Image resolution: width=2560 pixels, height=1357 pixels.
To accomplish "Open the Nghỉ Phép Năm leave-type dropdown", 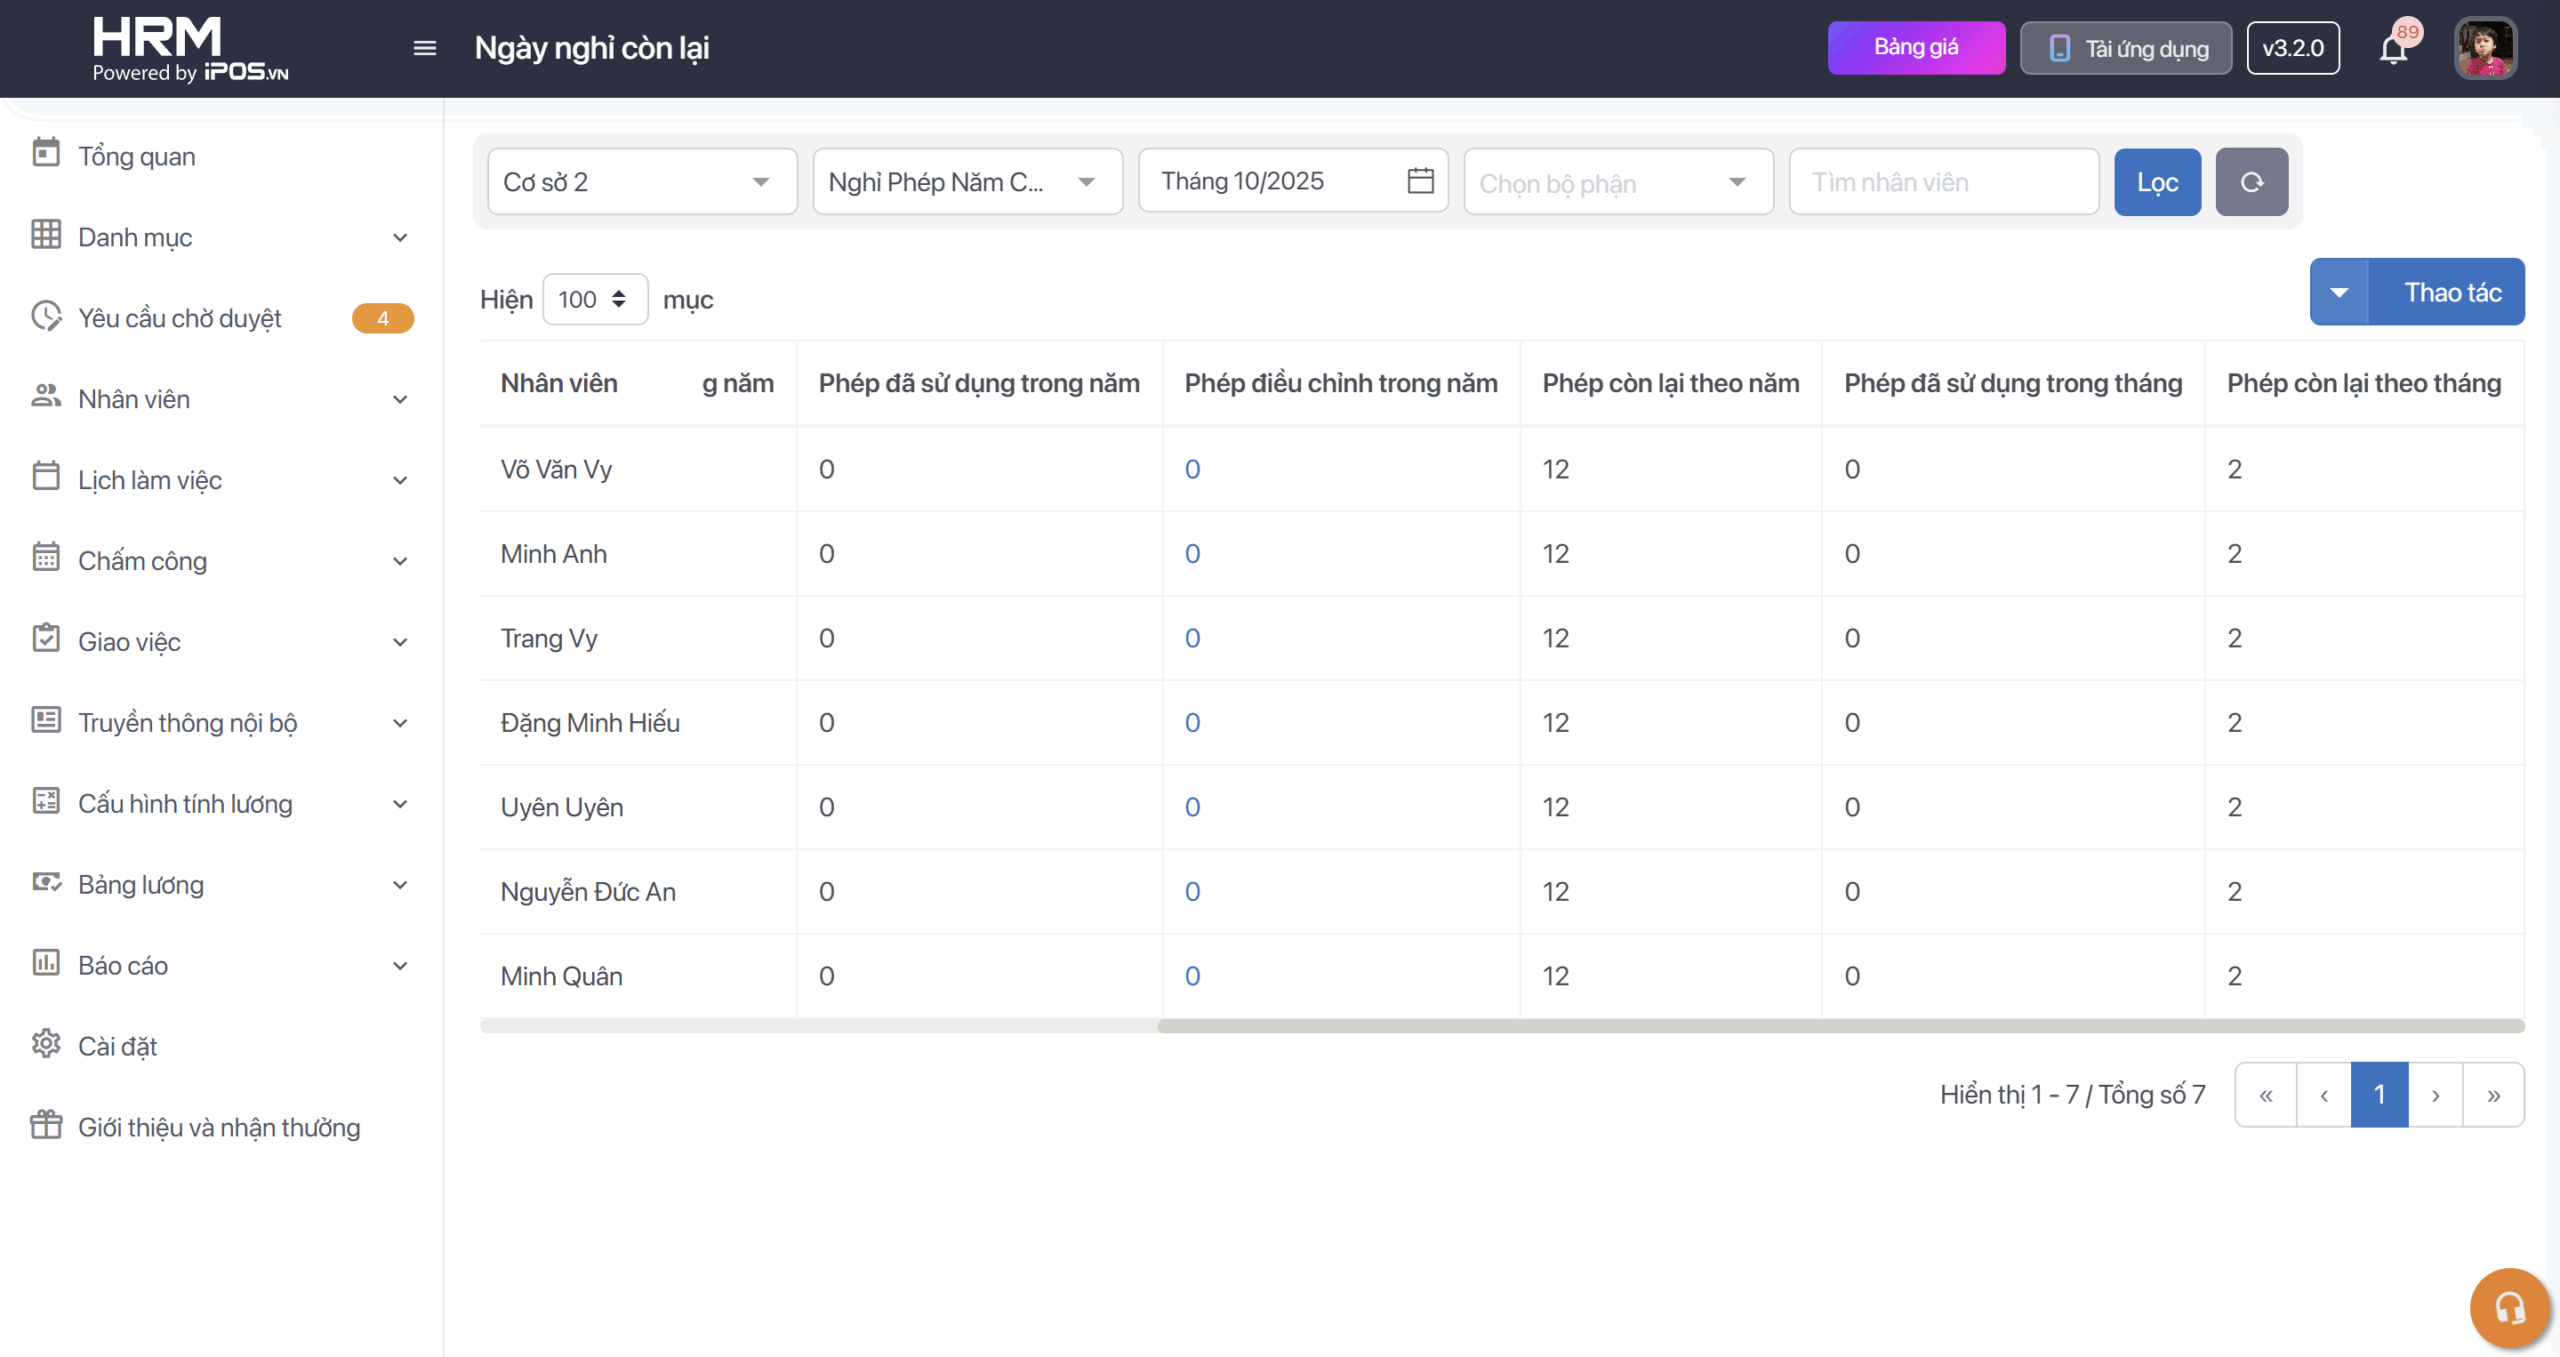I will click(x=967, y=182).
